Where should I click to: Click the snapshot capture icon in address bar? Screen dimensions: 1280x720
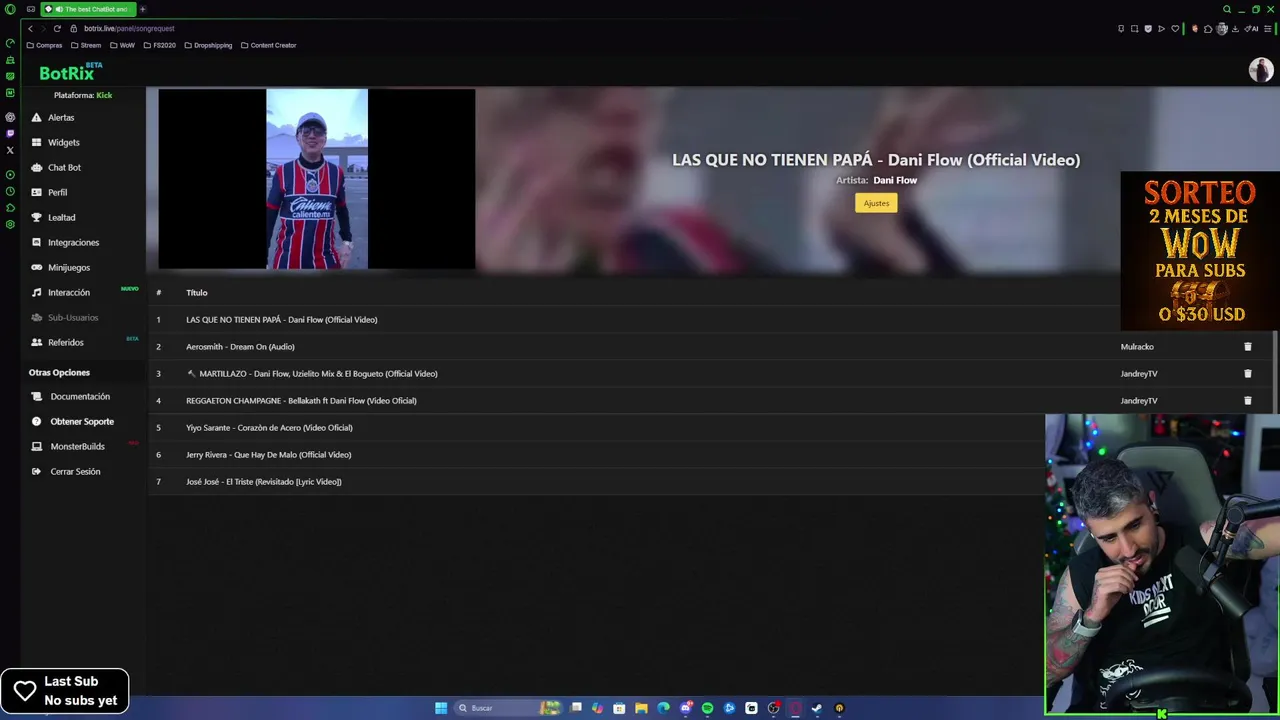[x=1134, y=29]
